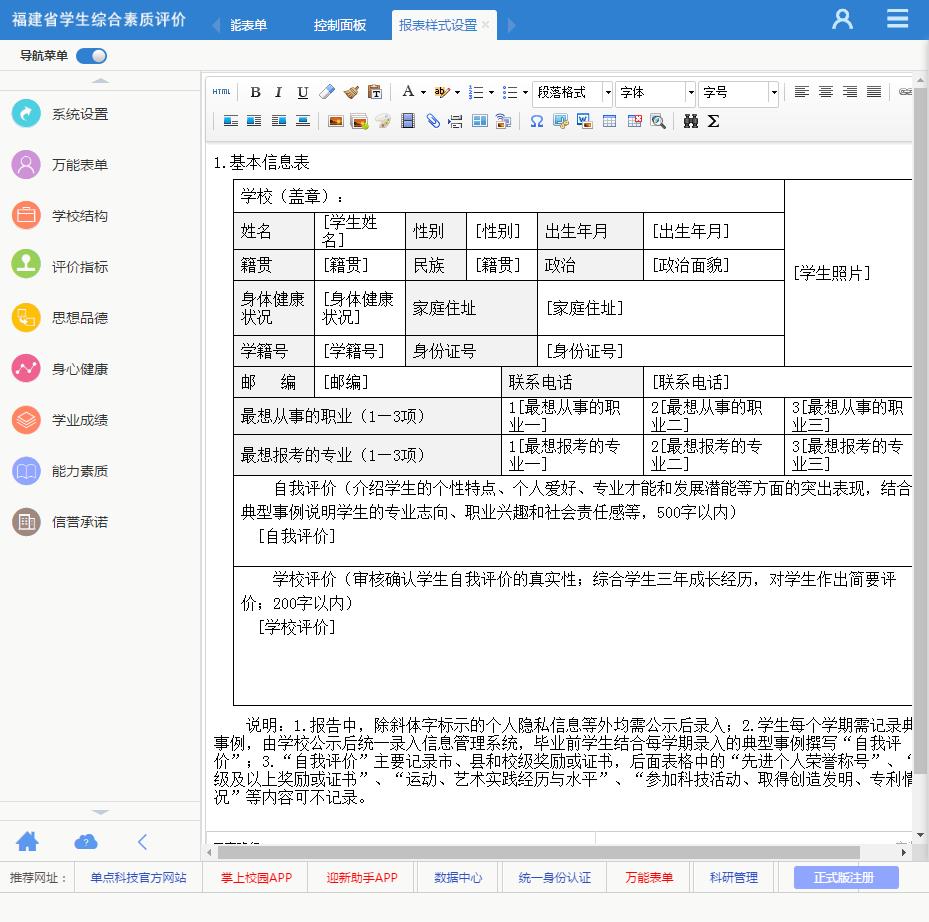
Task: Toggle the 导航菜单 switch
Action: (92, 56)
